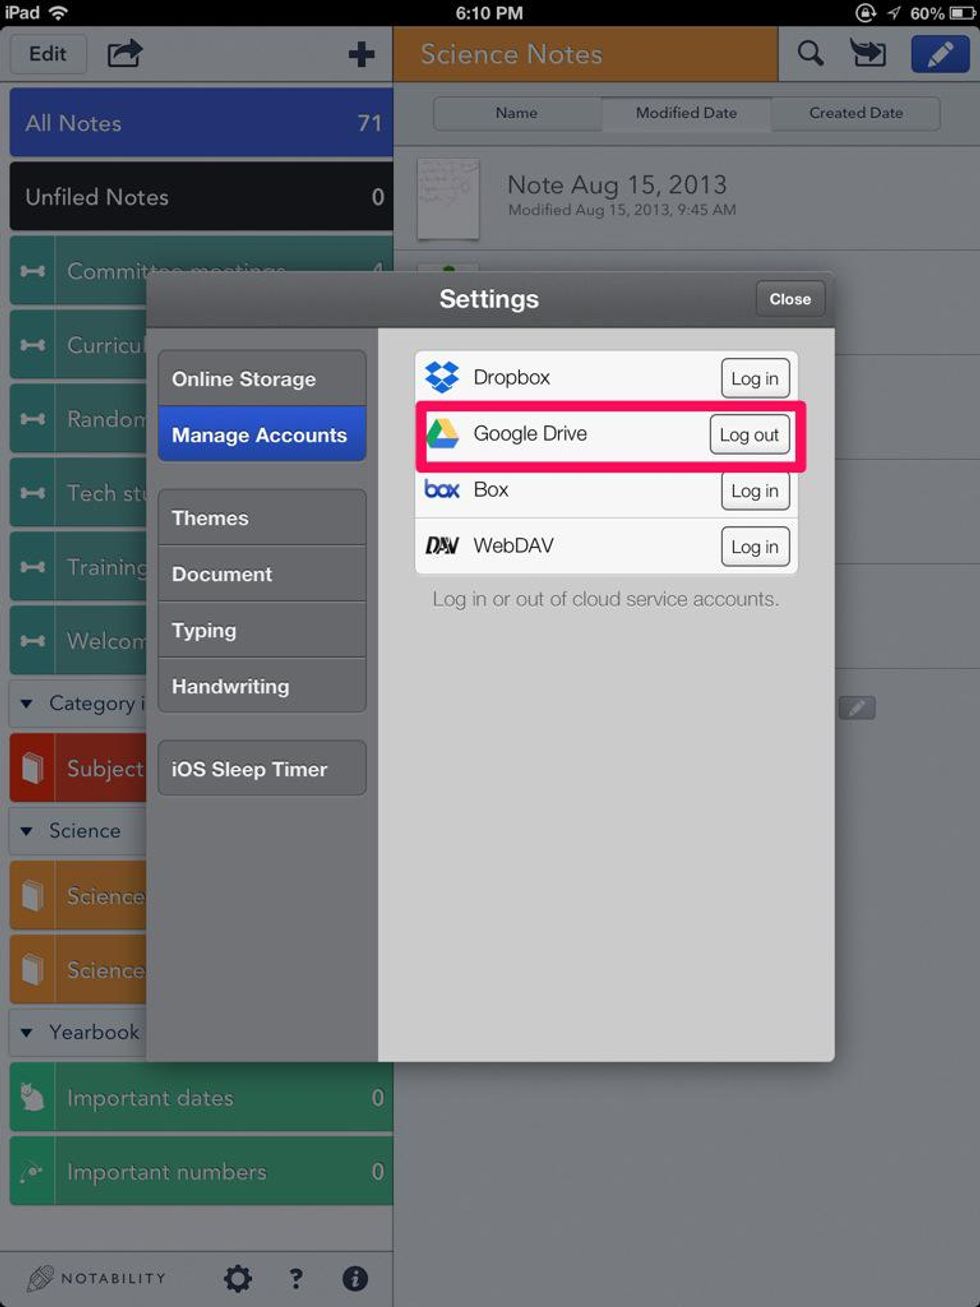Close the Settings dialog

tap(789, 299)
